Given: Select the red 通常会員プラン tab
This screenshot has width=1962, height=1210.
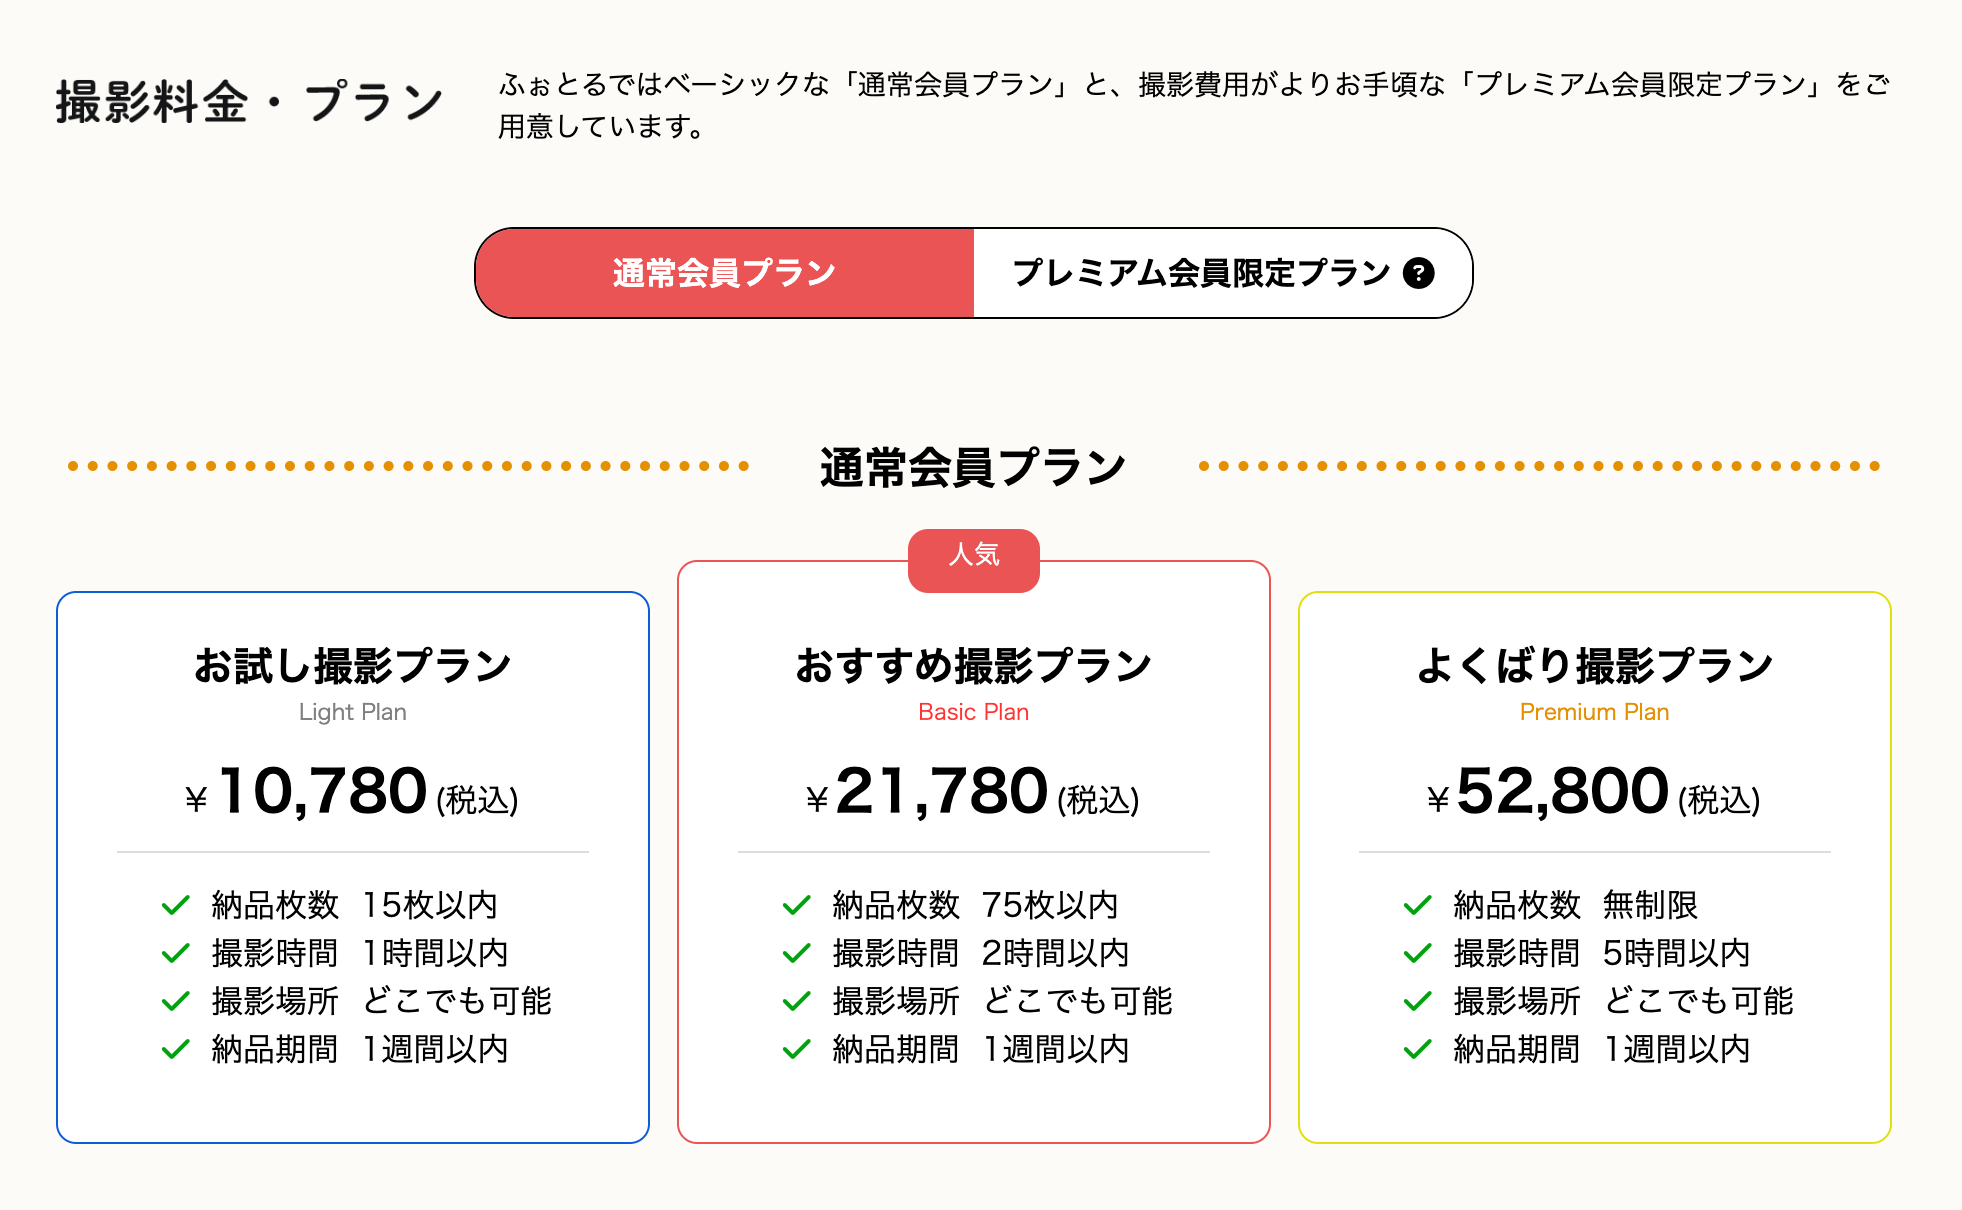Looking at the screenshot, I should click(724, 273).
